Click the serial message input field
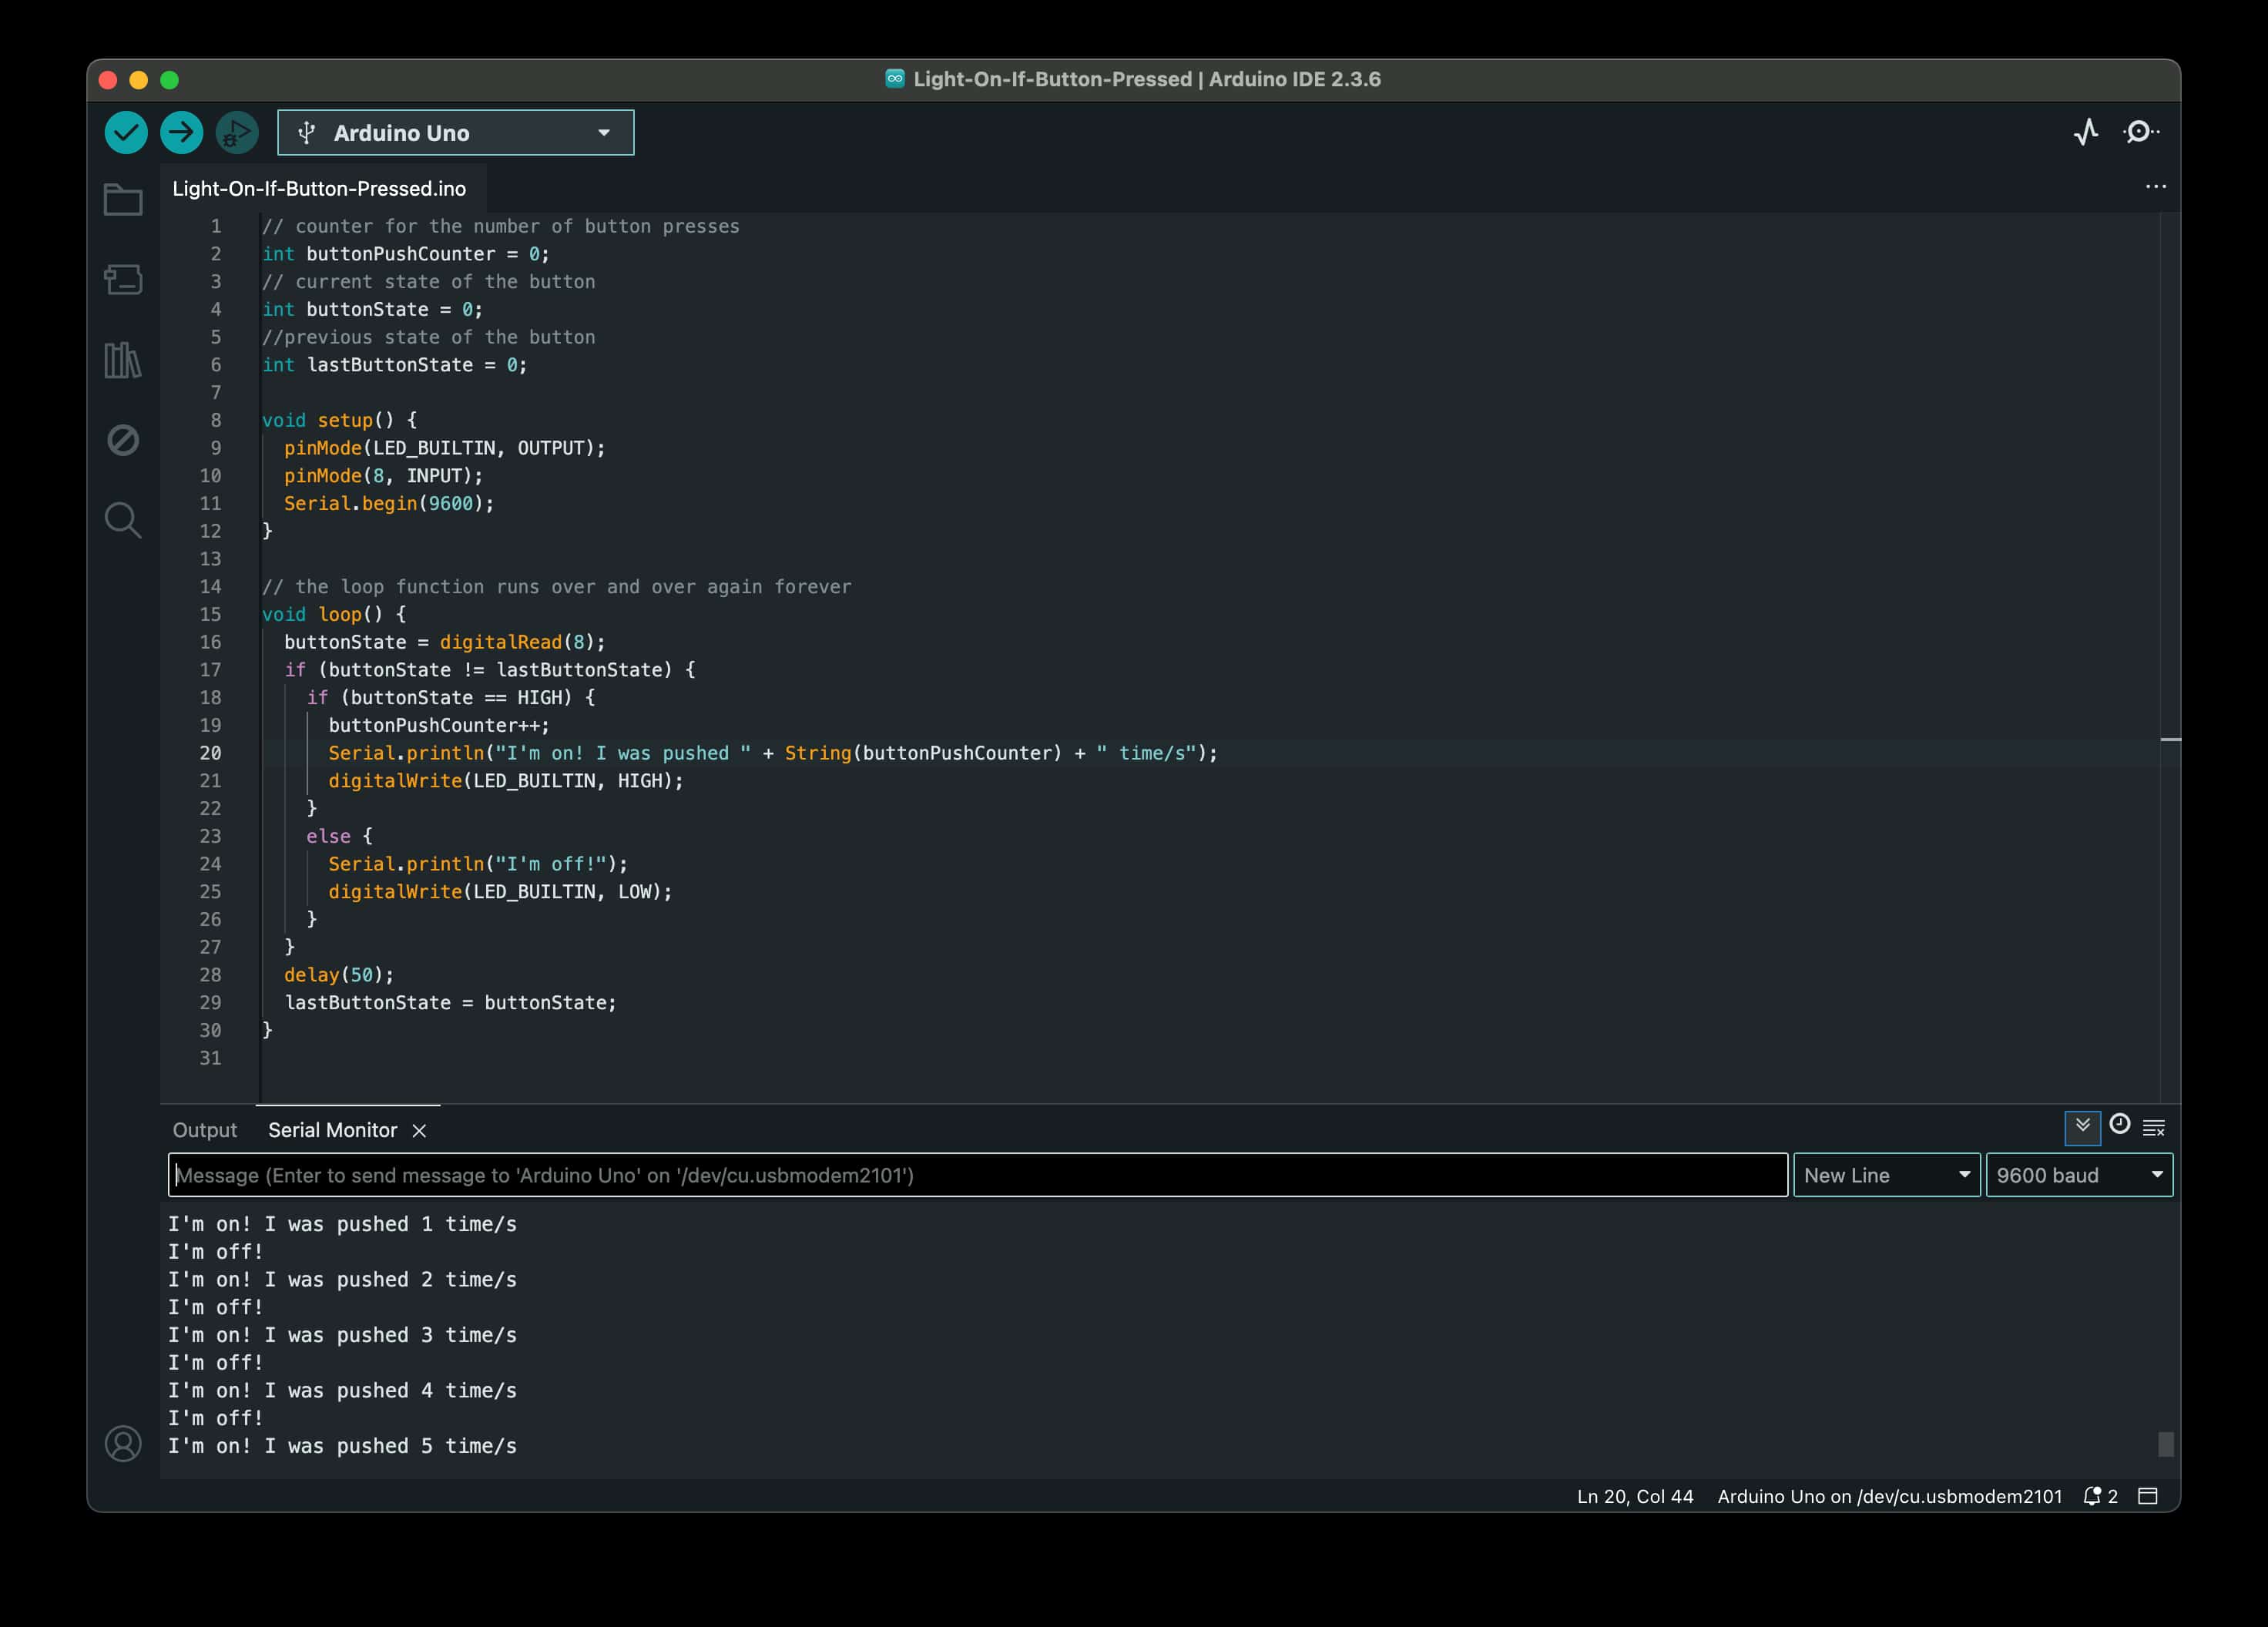 click(977, 1175)
